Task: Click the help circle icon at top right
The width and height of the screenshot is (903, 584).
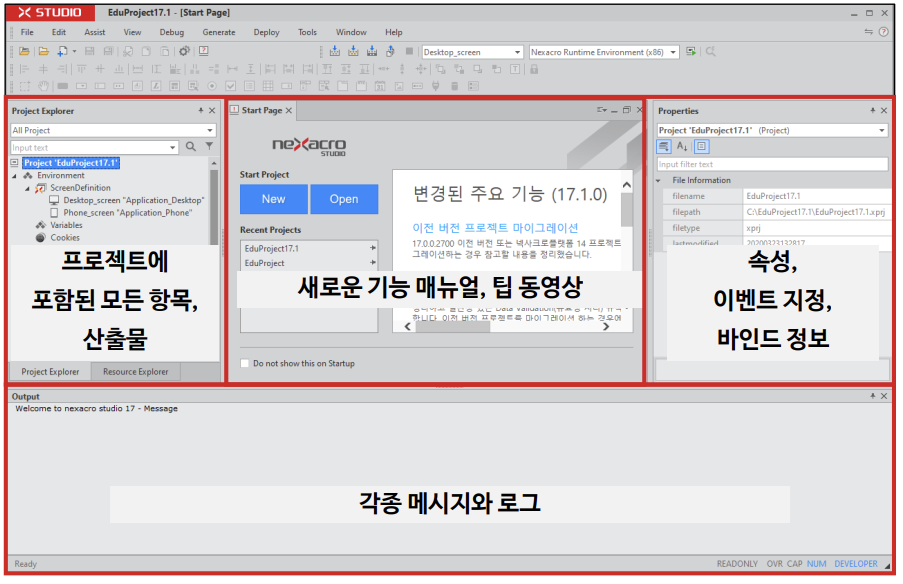Action: [883, 32]
